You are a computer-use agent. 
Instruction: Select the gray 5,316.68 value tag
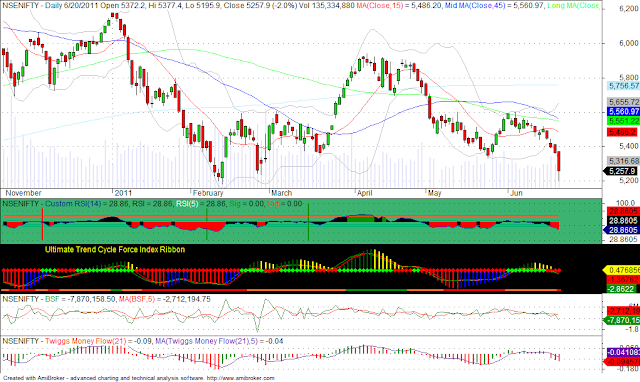click(x=623, y=161)
